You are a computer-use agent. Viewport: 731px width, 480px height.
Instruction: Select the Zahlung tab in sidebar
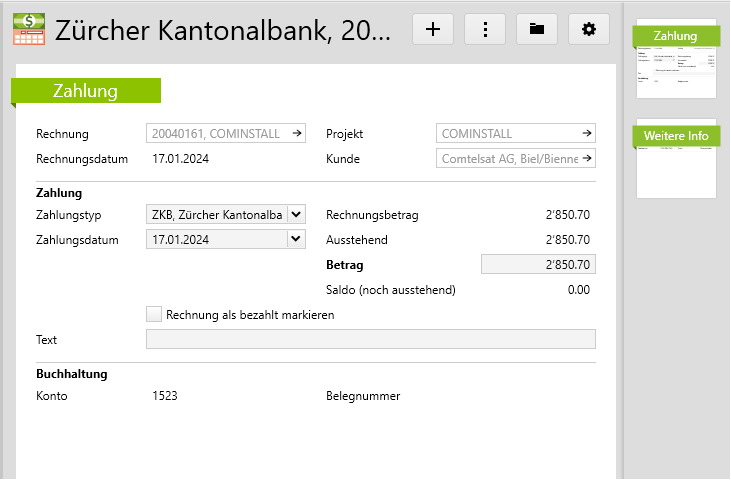click(676, 36)
